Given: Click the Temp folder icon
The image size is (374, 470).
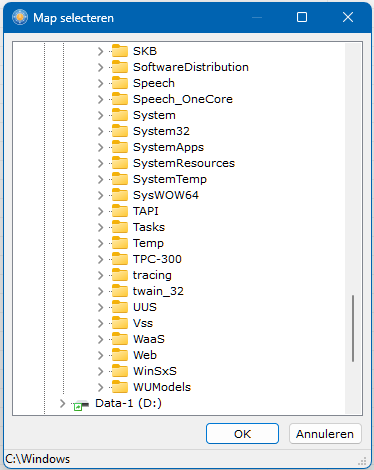Looking at the screenshot, I should click(x=120, y=243).
